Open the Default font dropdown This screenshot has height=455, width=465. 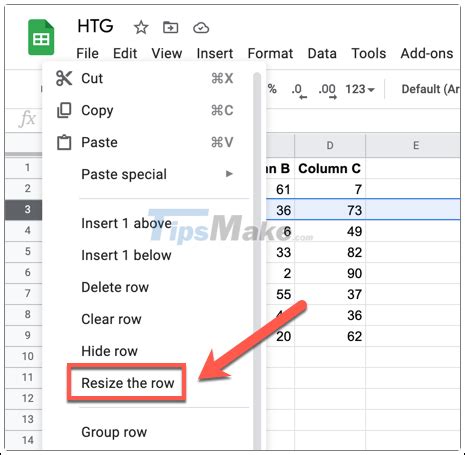click(430, 89)
